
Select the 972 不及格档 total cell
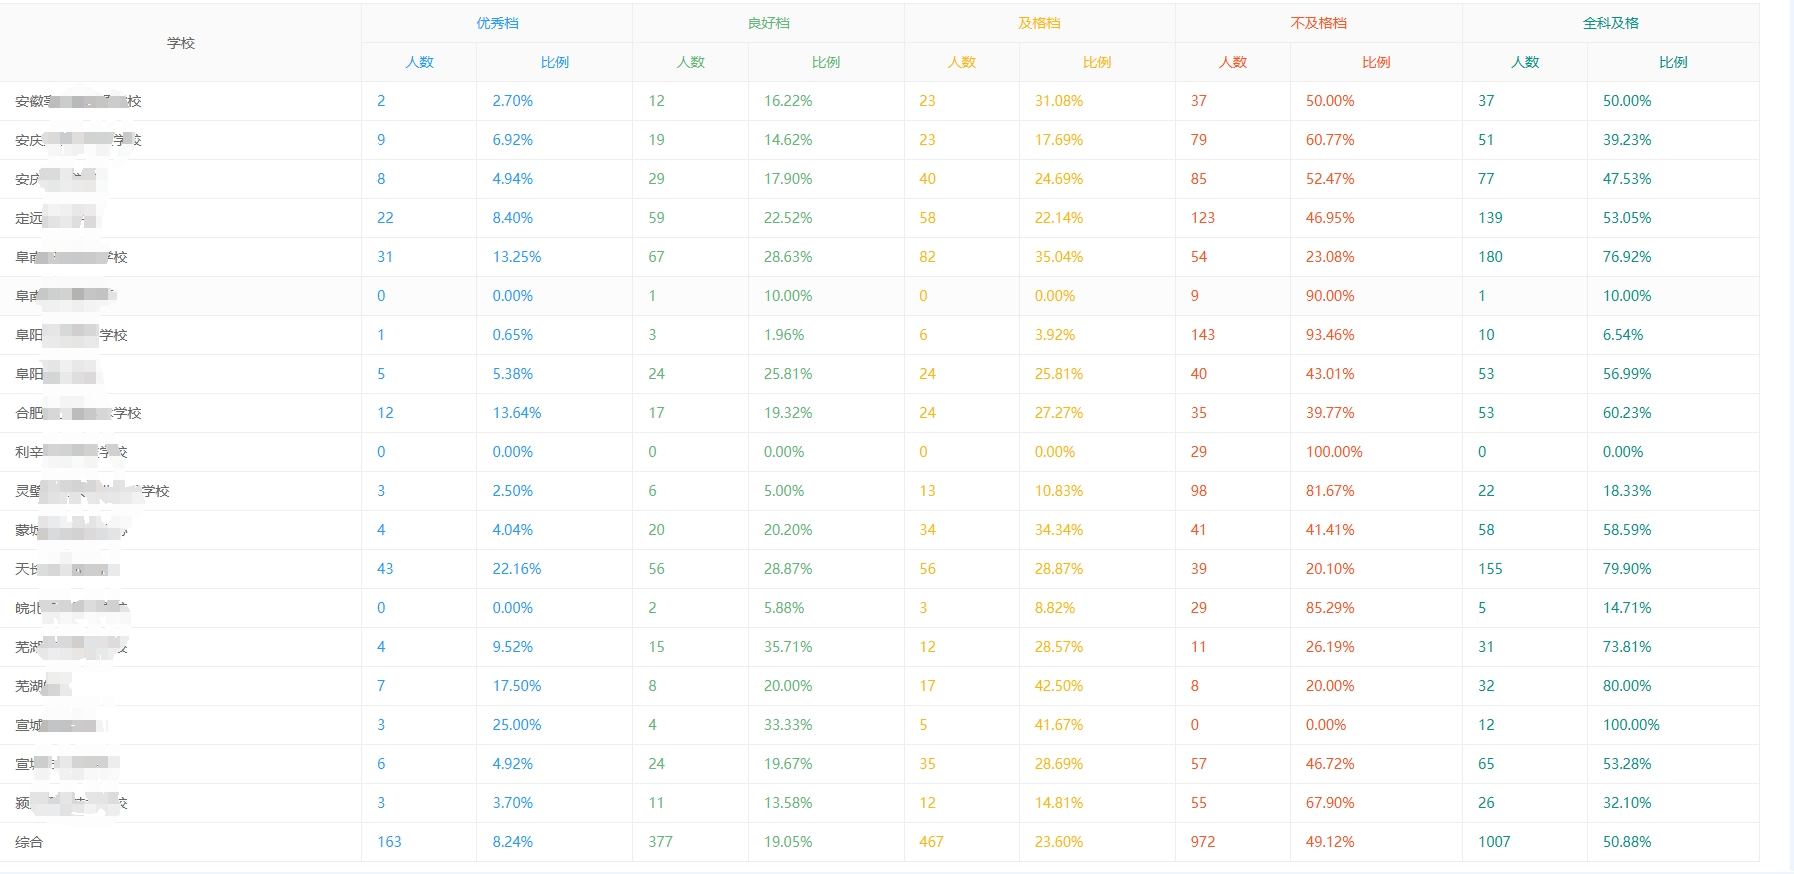click(x=1203, y=842)
